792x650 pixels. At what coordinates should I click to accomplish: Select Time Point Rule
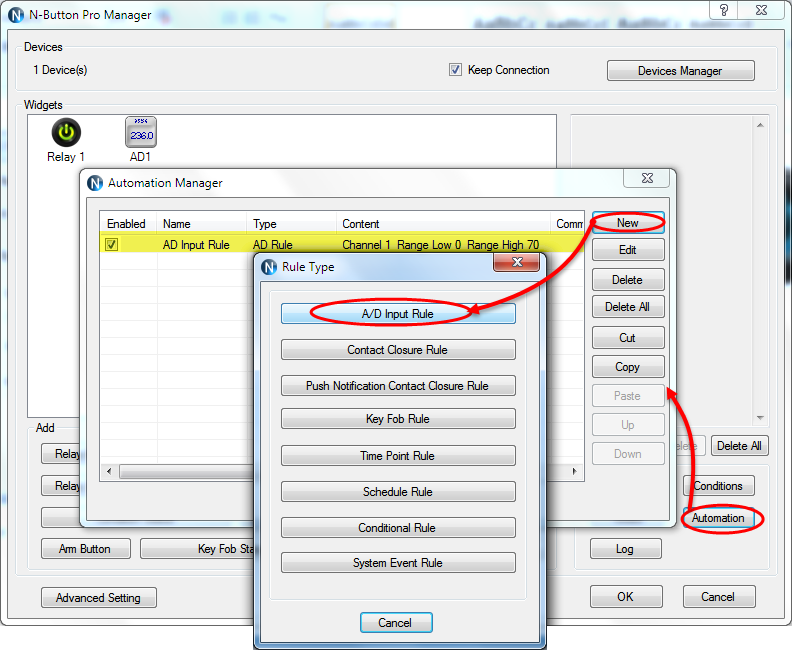coord(398,456)
